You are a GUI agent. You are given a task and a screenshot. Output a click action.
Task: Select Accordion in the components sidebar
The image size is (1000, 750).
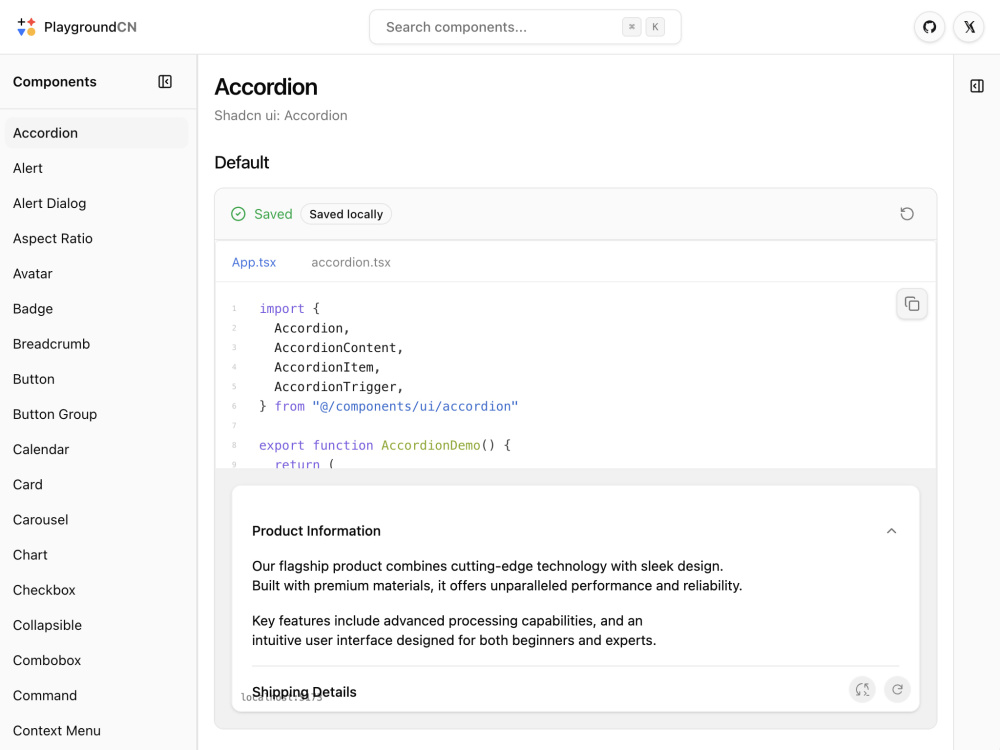96,133
